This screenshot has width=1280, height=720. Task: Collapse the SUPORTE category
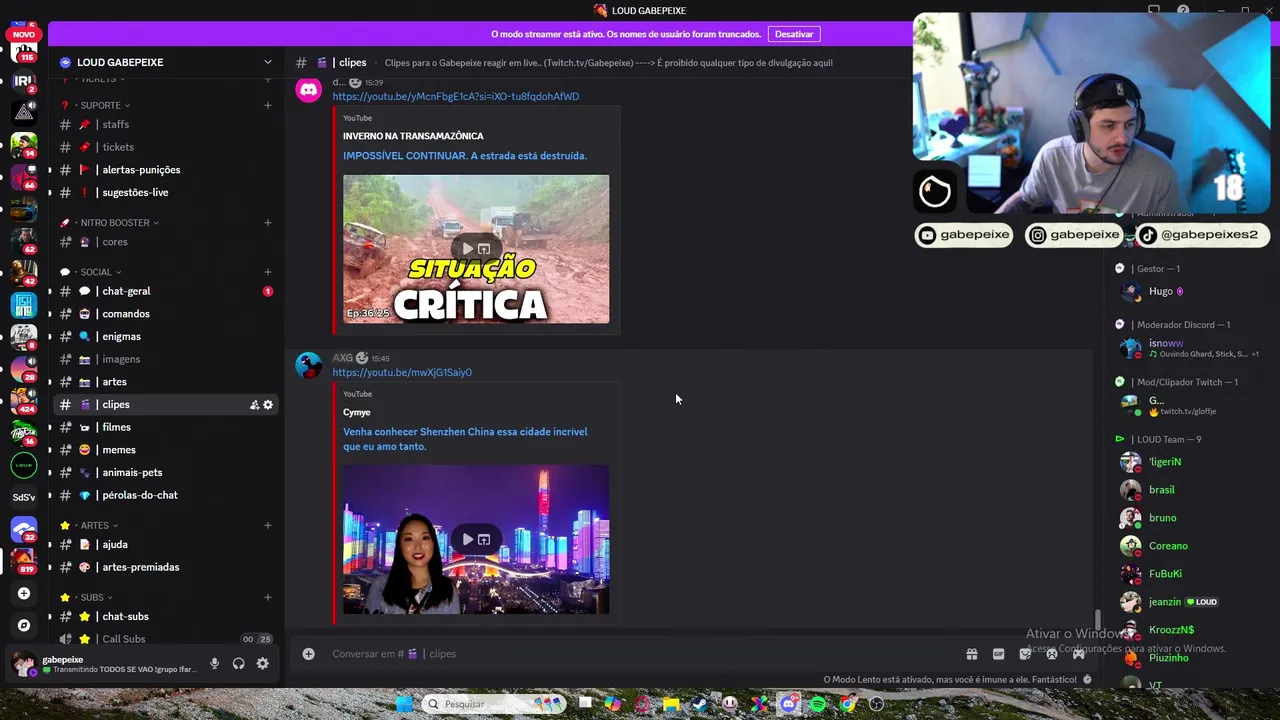point(104,105)
